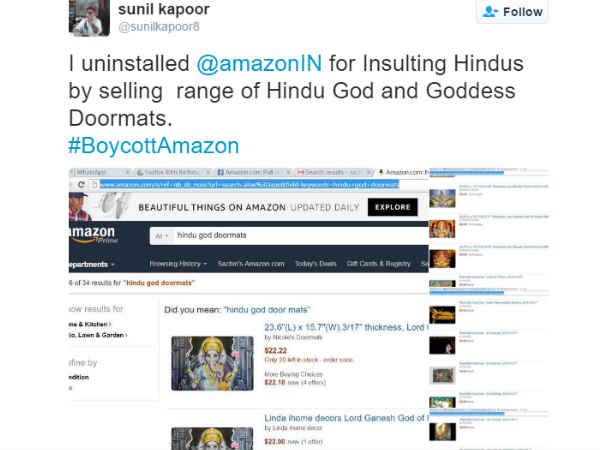This screenshot has height=450, width=600.
Task: Click the Amazon Prime logo
Action: pyautogui.click(x=93, y=234)
